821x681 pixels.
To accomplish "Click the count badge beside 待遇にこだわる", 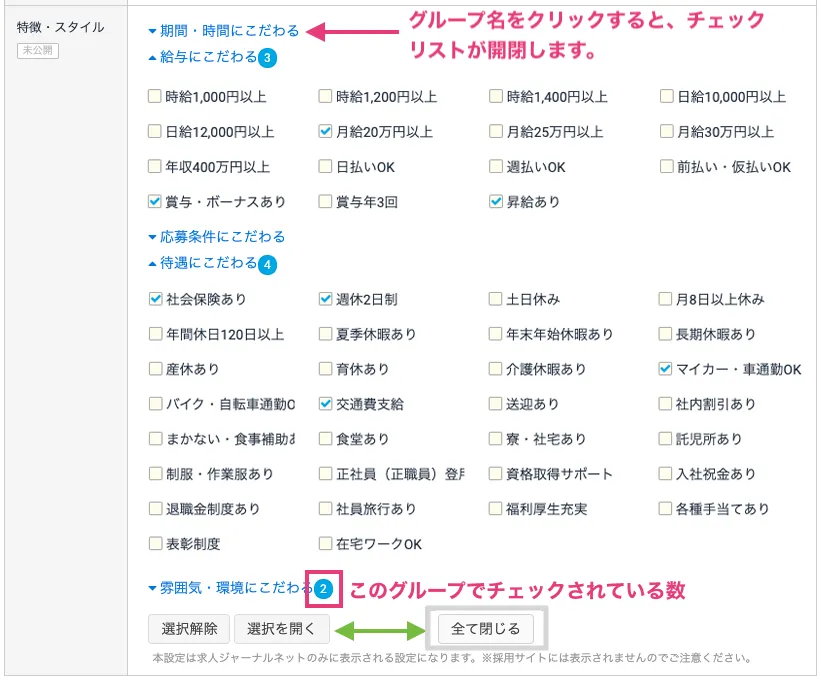I will 267,265.
